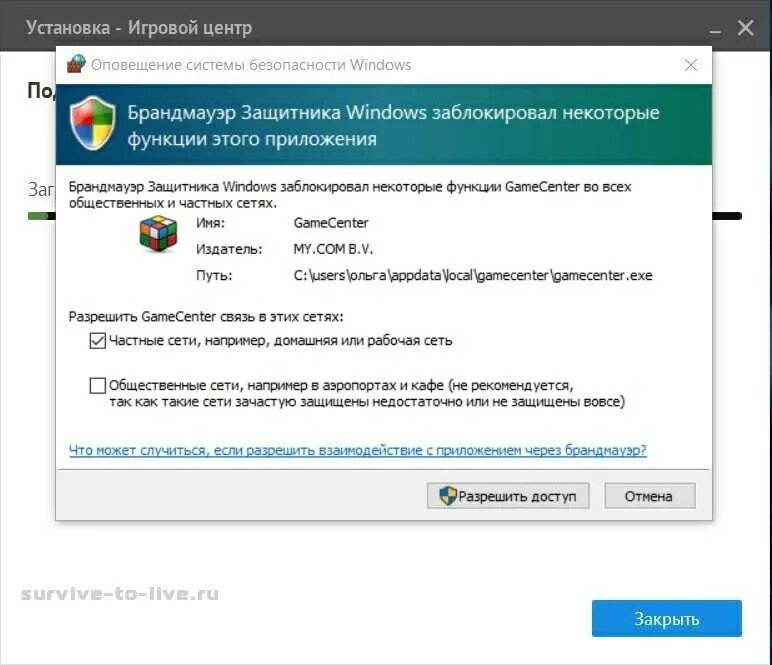Click the UAC shield icon on Разрешить доступ
Image resolution: width=772 pixels, height=665 pixels.
click(x=448, y=496)
